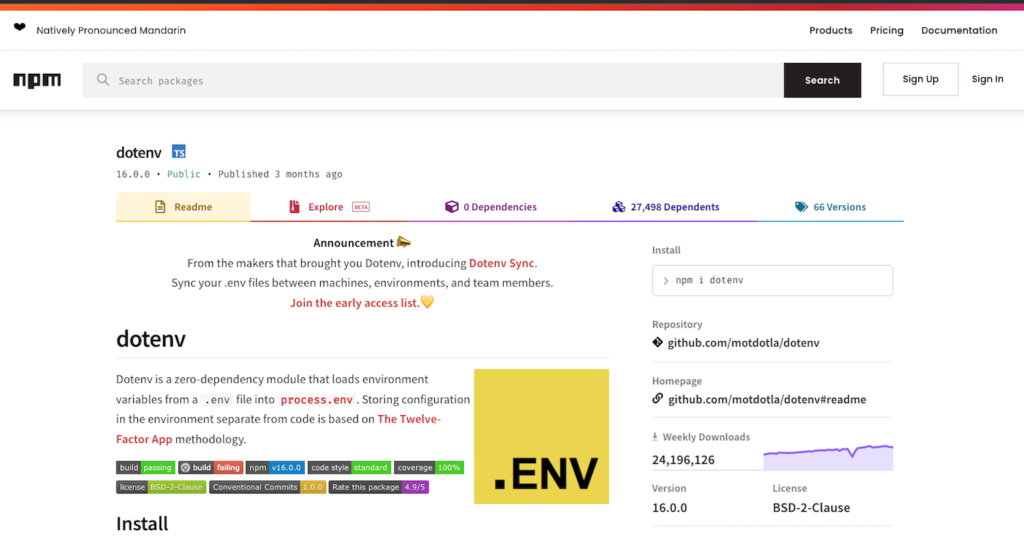This screenshot has width=1024, height=537.
Task: Open the Documentation link in top nav
Action: pos(959,30)
